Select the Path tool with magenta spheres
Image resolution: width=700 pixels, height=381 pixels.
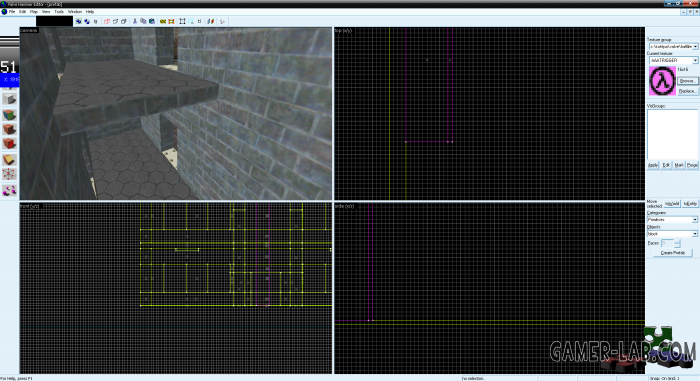[x=9, y=191]
